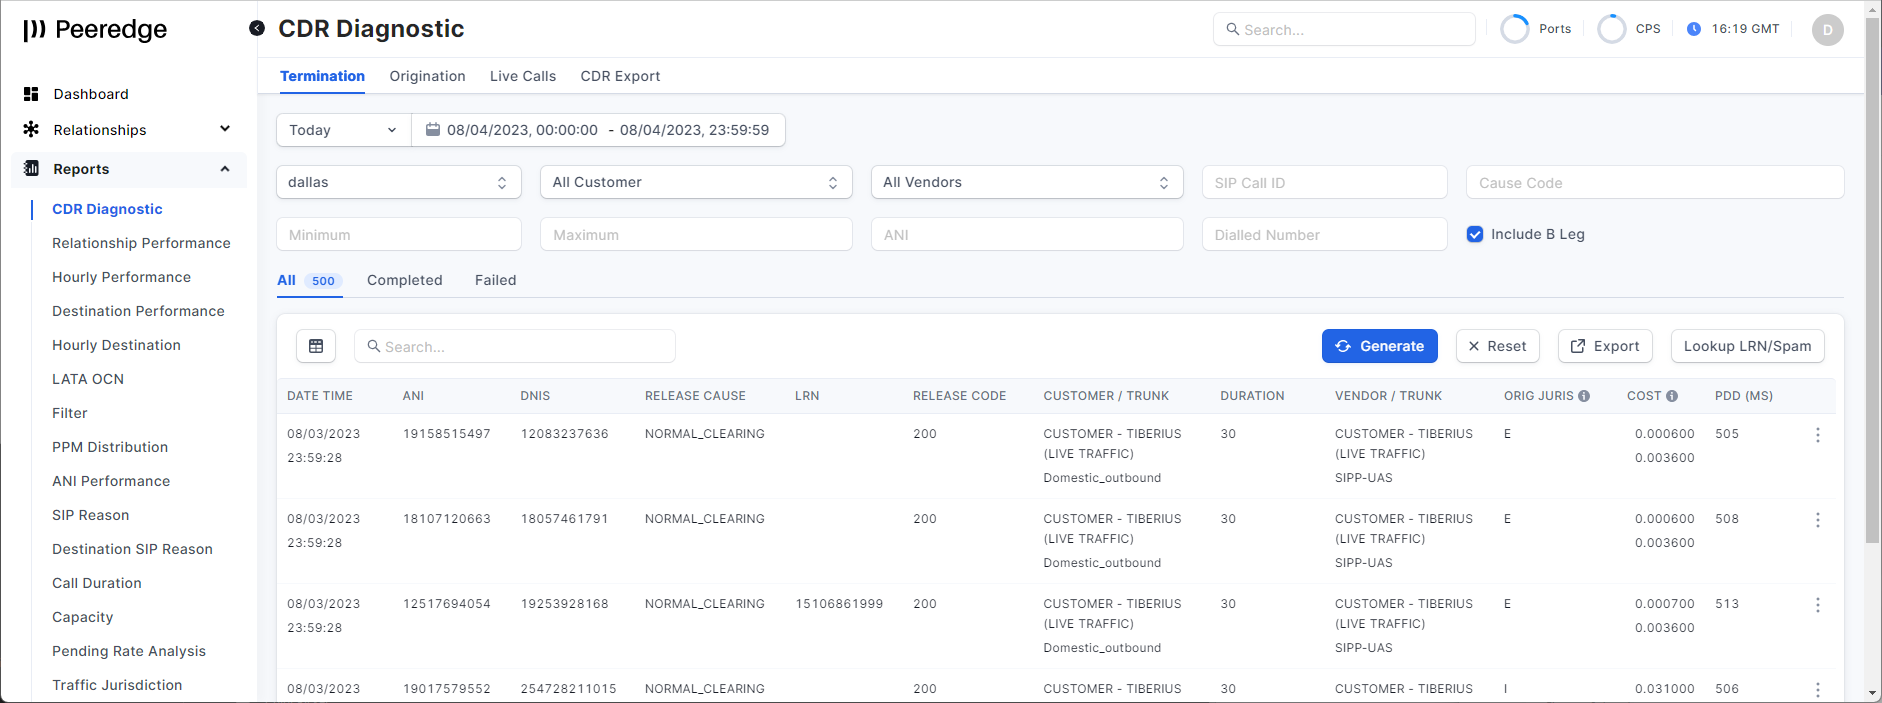Switch to the Live Calls tab

click(x=523, y=76)
